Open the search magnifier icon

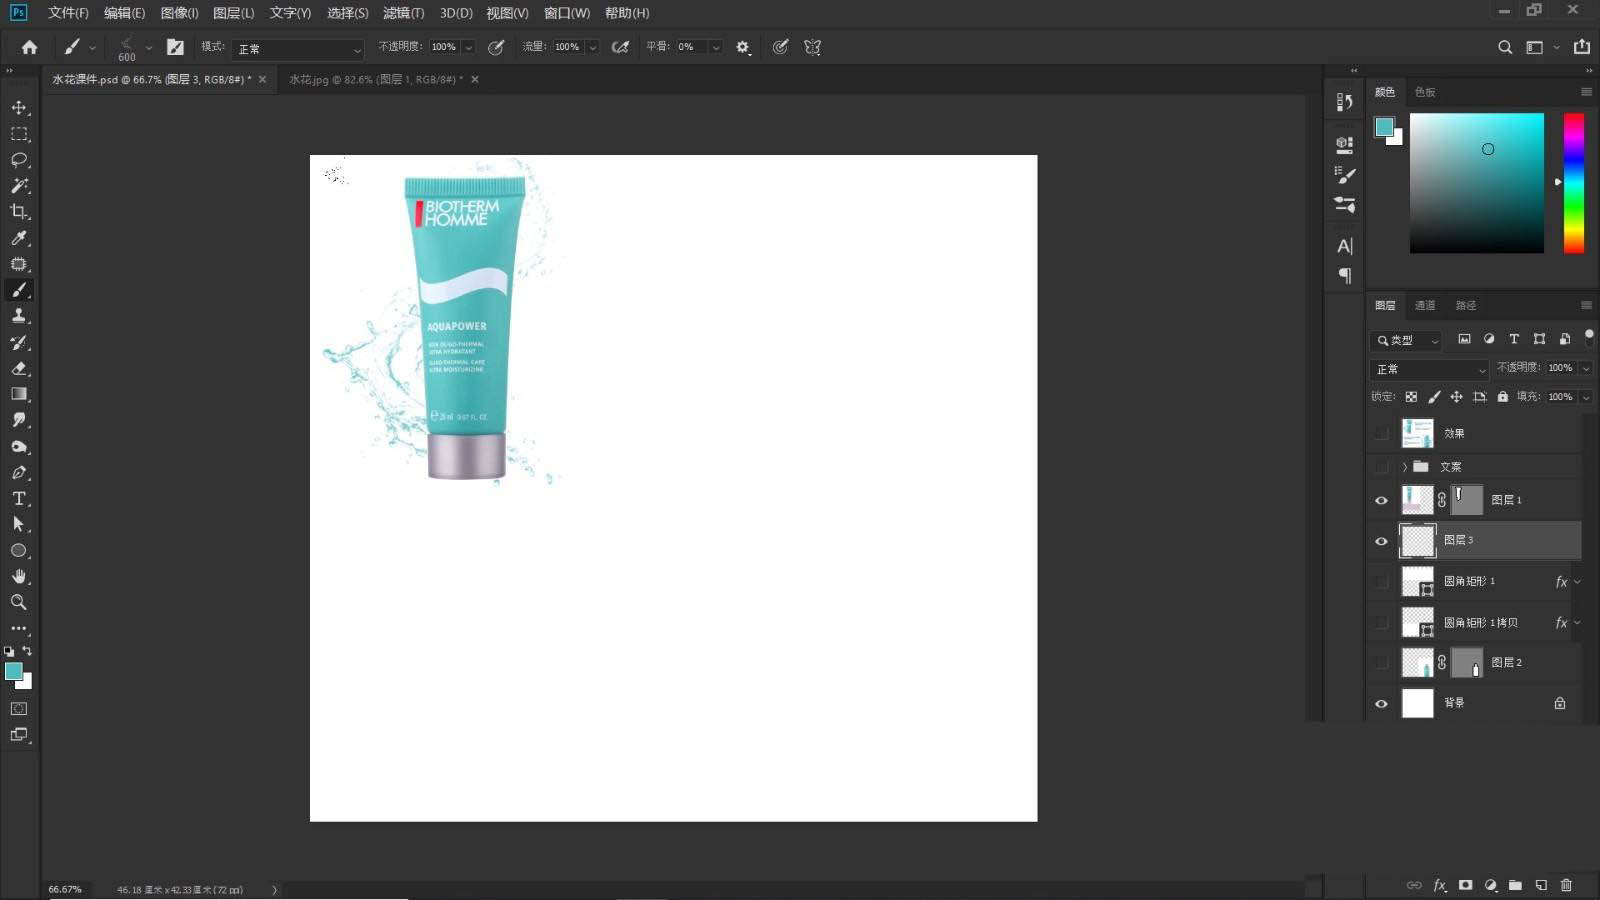point(1504,47)
